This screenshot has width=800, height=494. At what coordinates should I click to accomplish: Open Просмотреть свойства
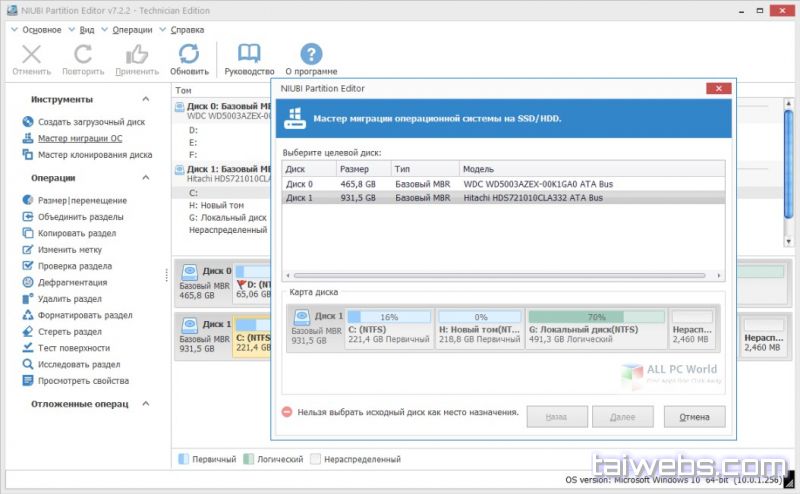pos(83,380)
